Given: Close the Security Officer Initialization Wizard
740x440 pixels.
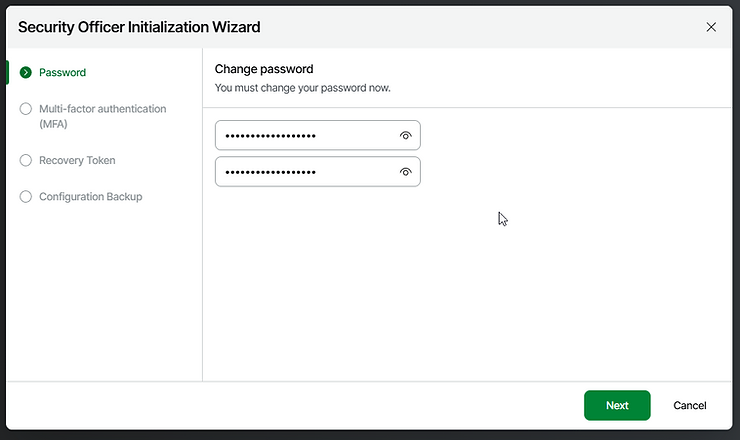Looking at the screenshot, I should (x=711, y=27).
